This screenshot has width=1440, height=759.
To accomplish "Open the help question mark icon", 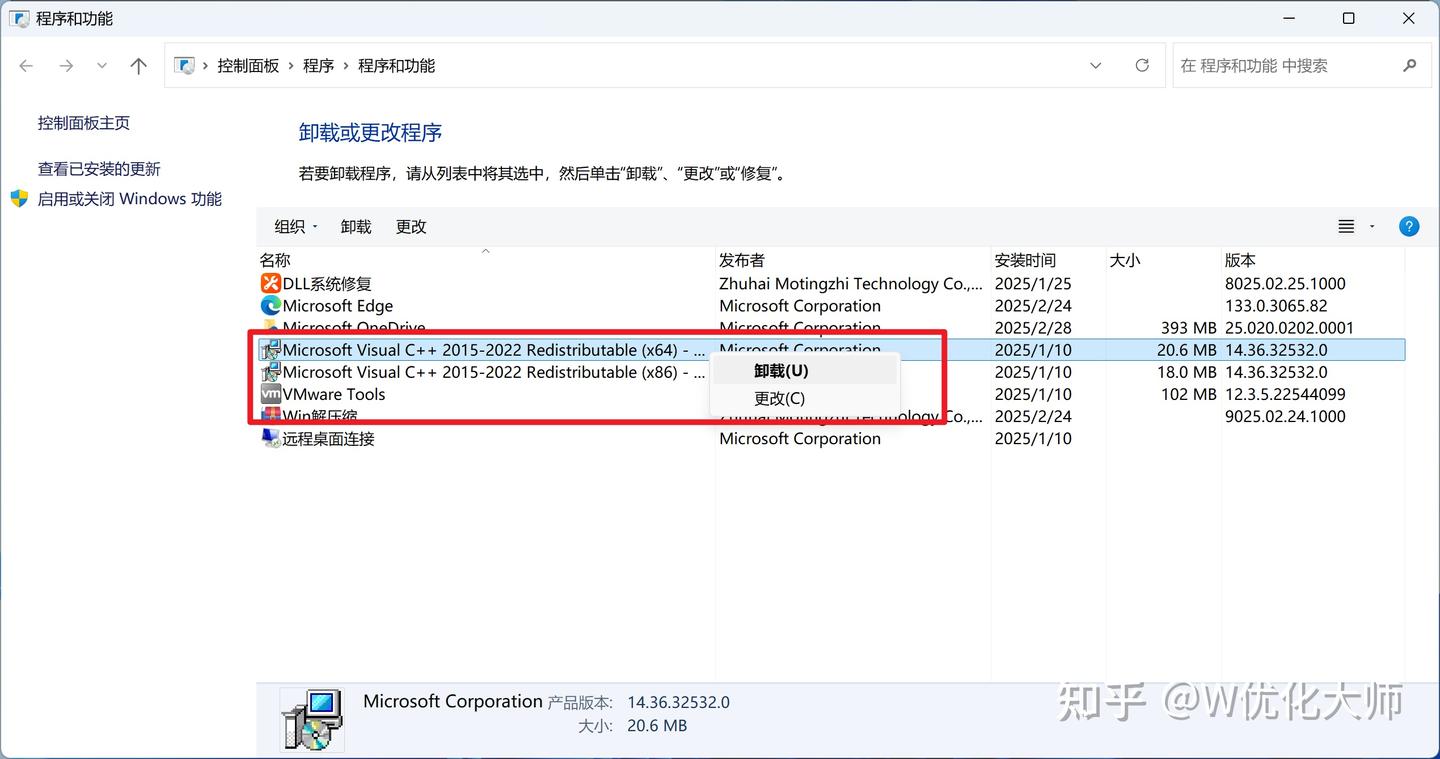I will [x=1409, y=227].
